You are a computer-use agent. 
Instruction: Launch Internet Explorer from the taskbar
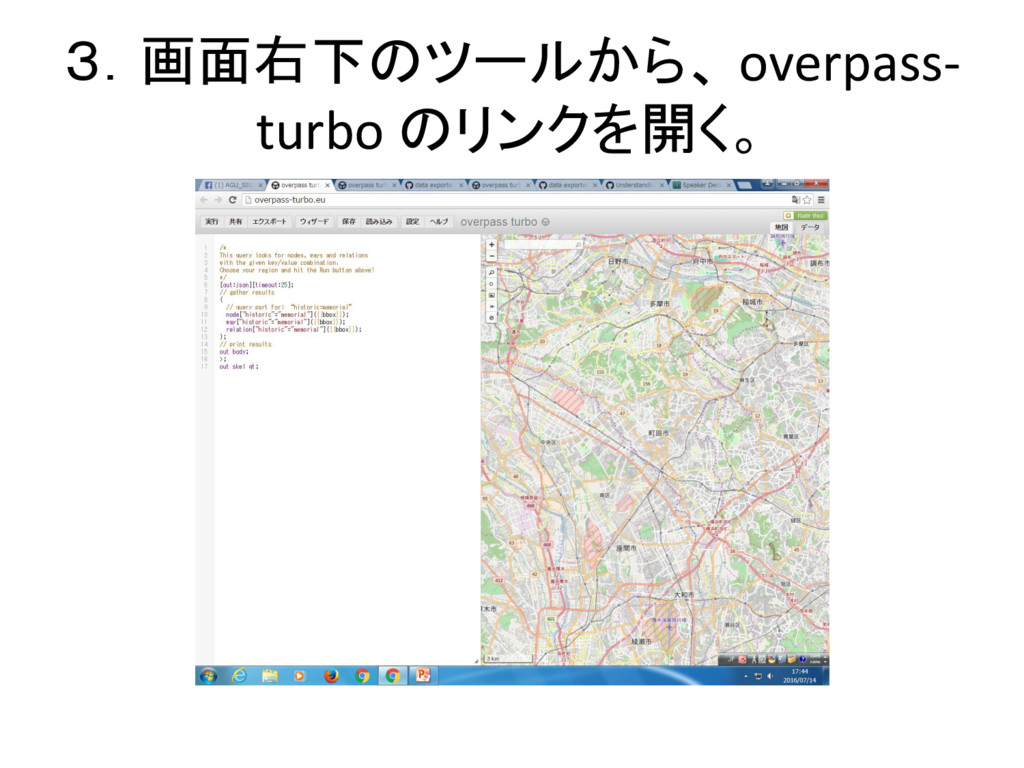pos(240,676)
